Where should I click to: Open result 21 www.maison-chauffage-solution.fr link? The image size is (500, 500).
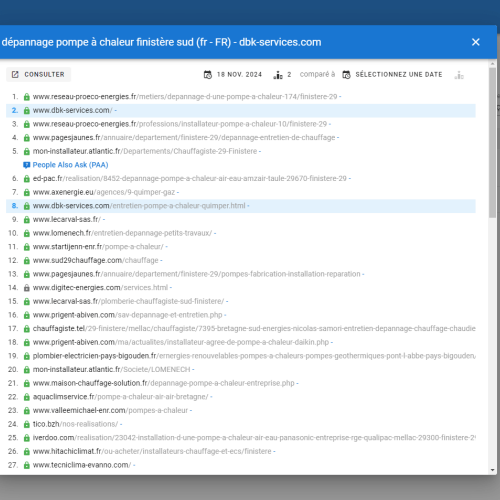tap(163, 383)
